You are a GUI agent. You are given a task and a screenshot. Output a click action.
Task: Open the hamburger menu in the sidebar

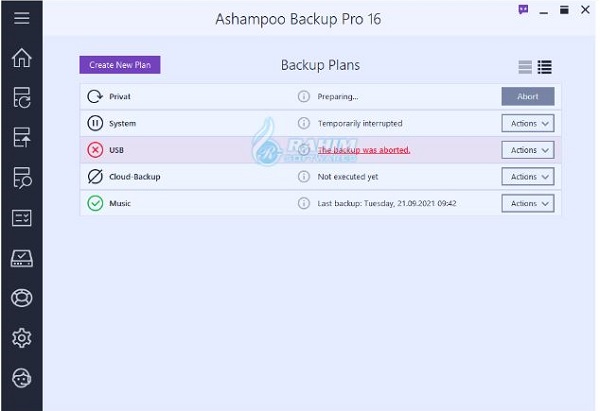pos(21,18)
